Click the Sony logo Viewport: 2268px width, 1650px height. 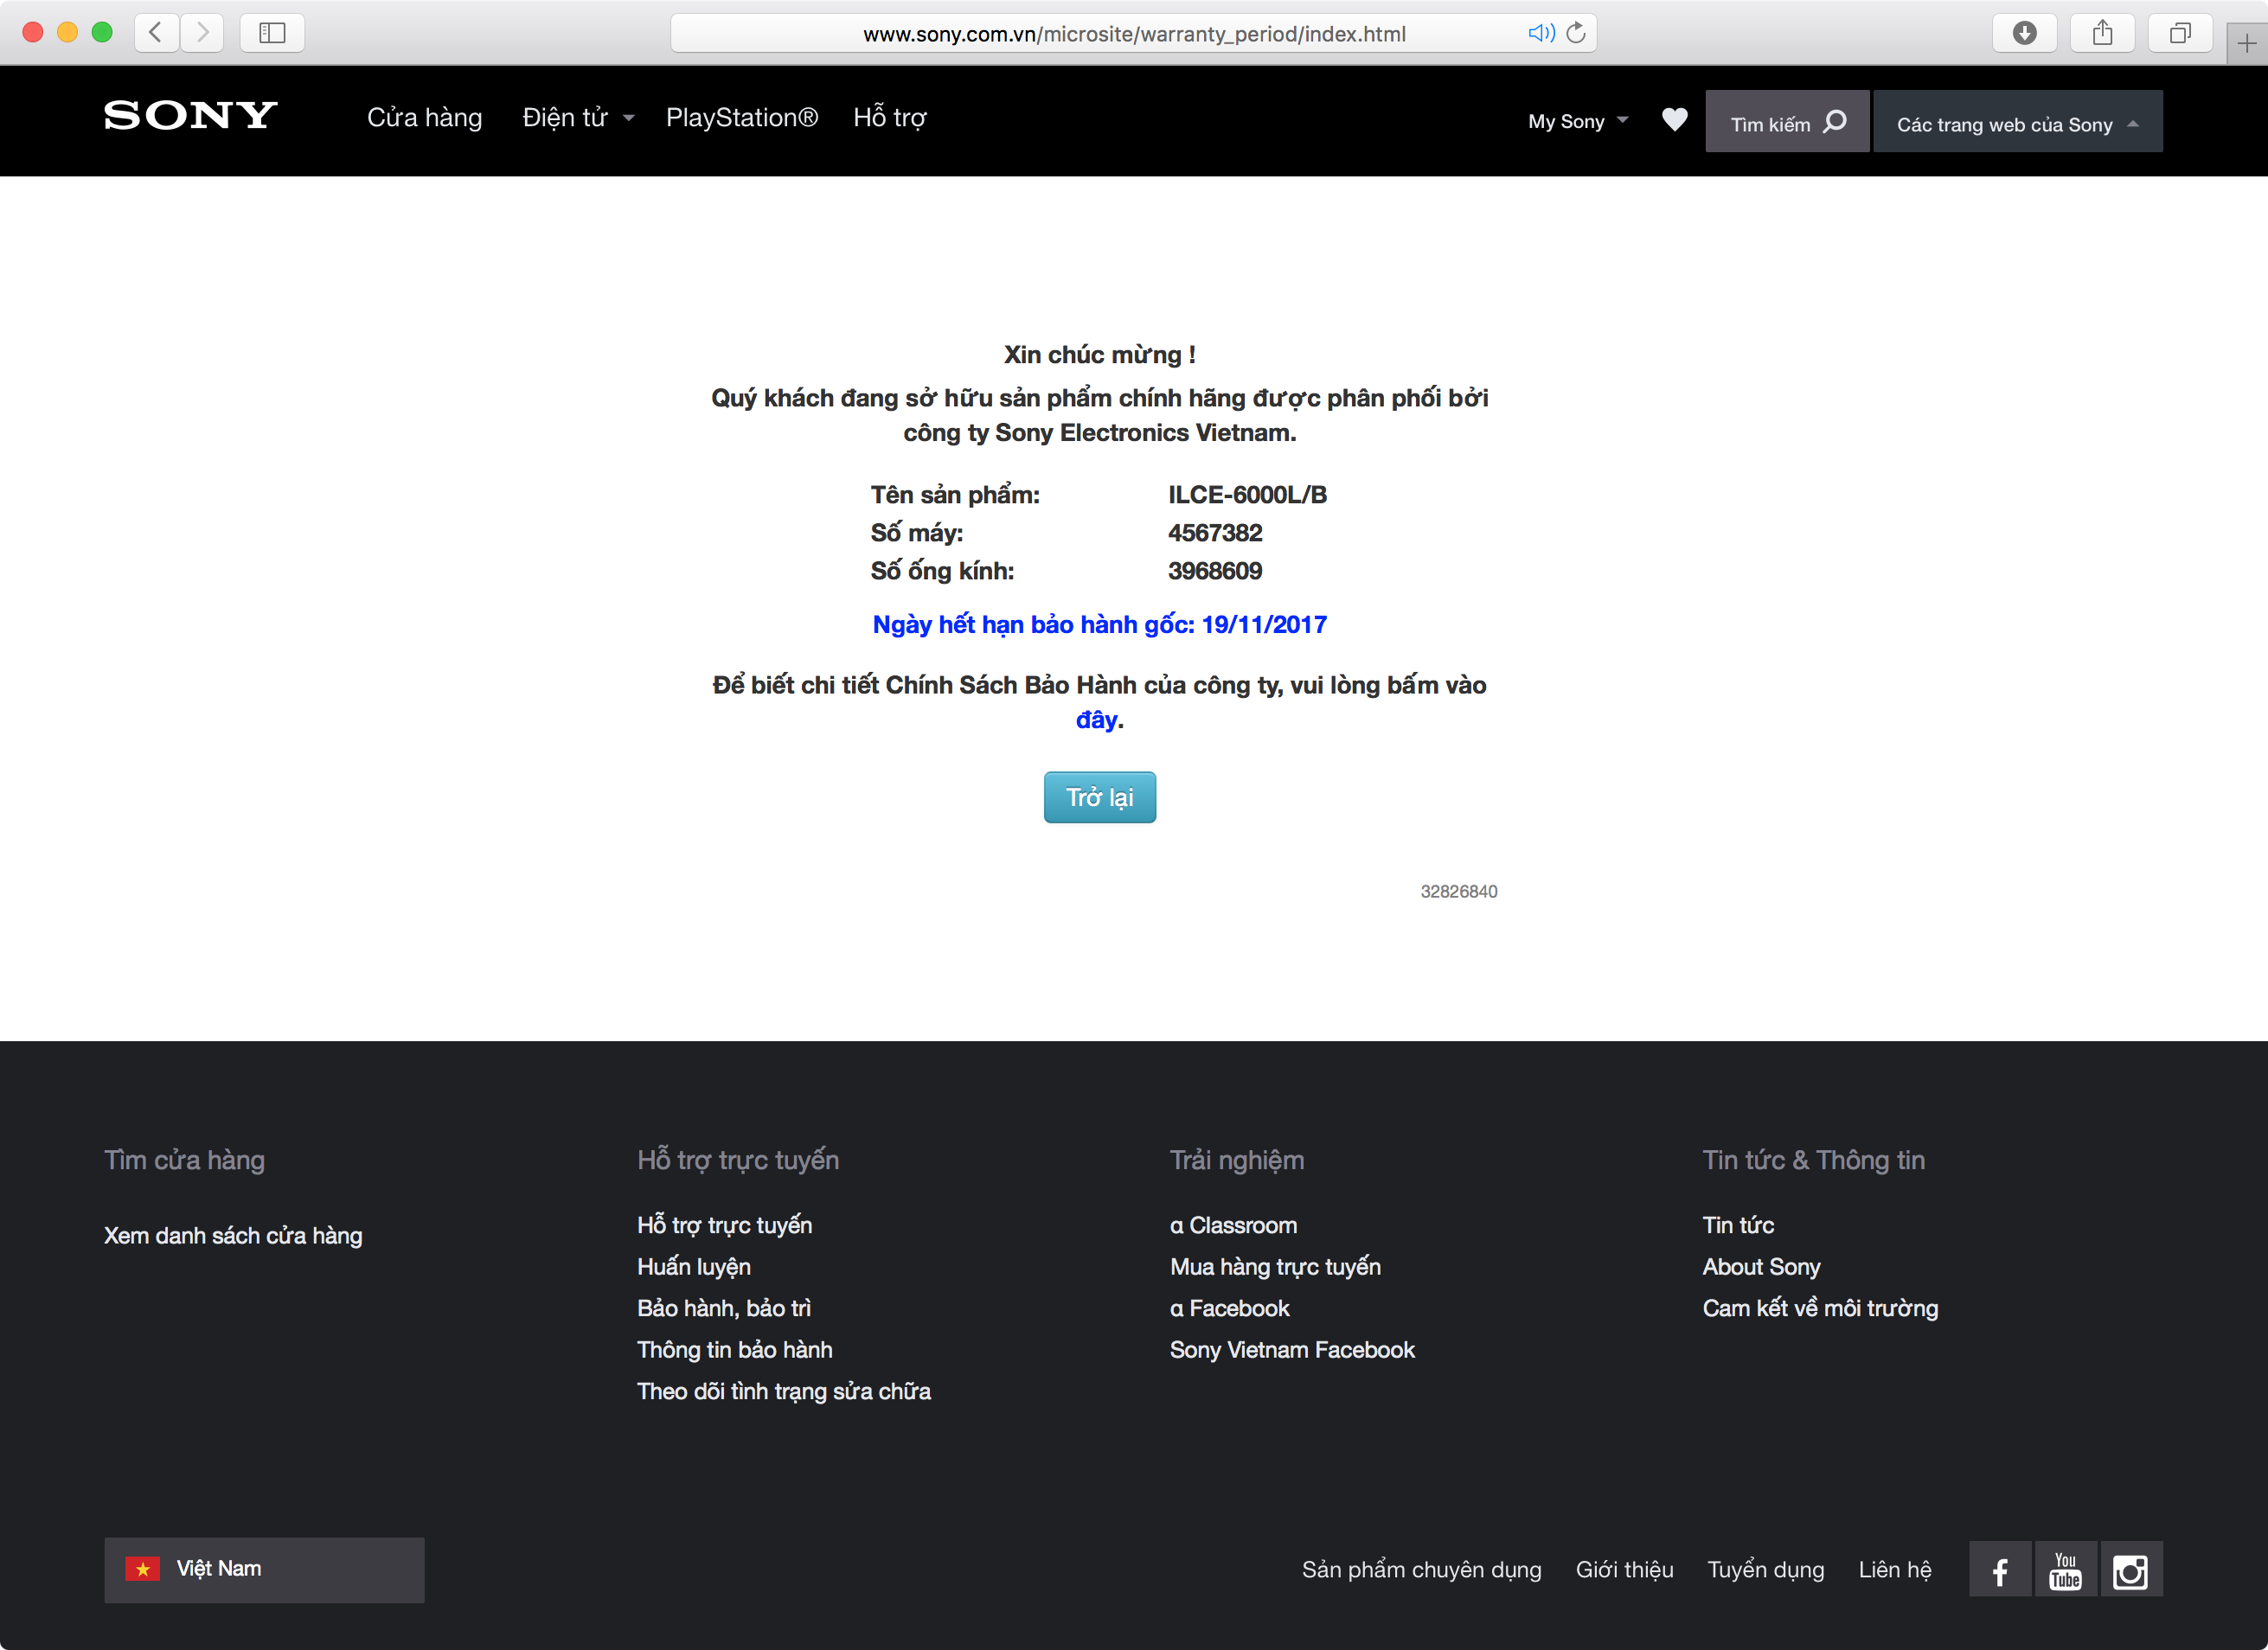pyautogui.click(x=190, y=116)
